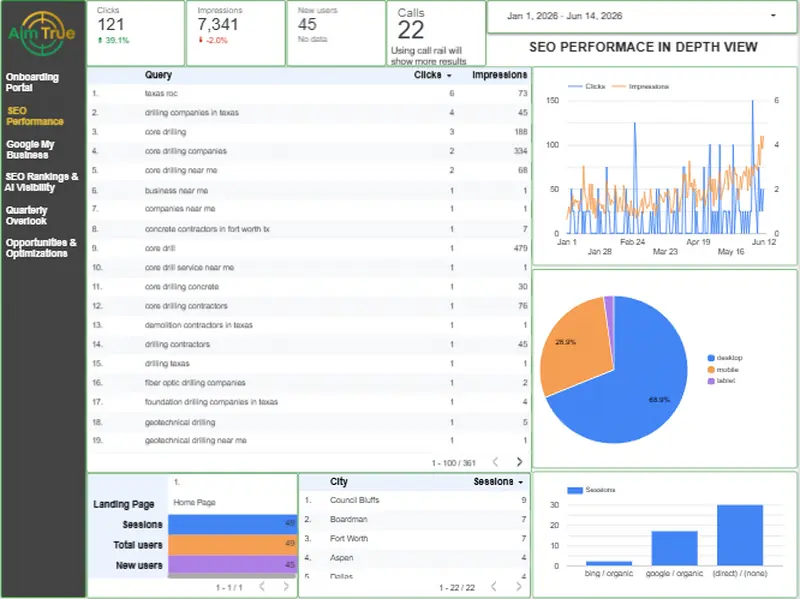800x599 pixels.
Task: Previous page arrow in landing page table
Action: [262, 587]
